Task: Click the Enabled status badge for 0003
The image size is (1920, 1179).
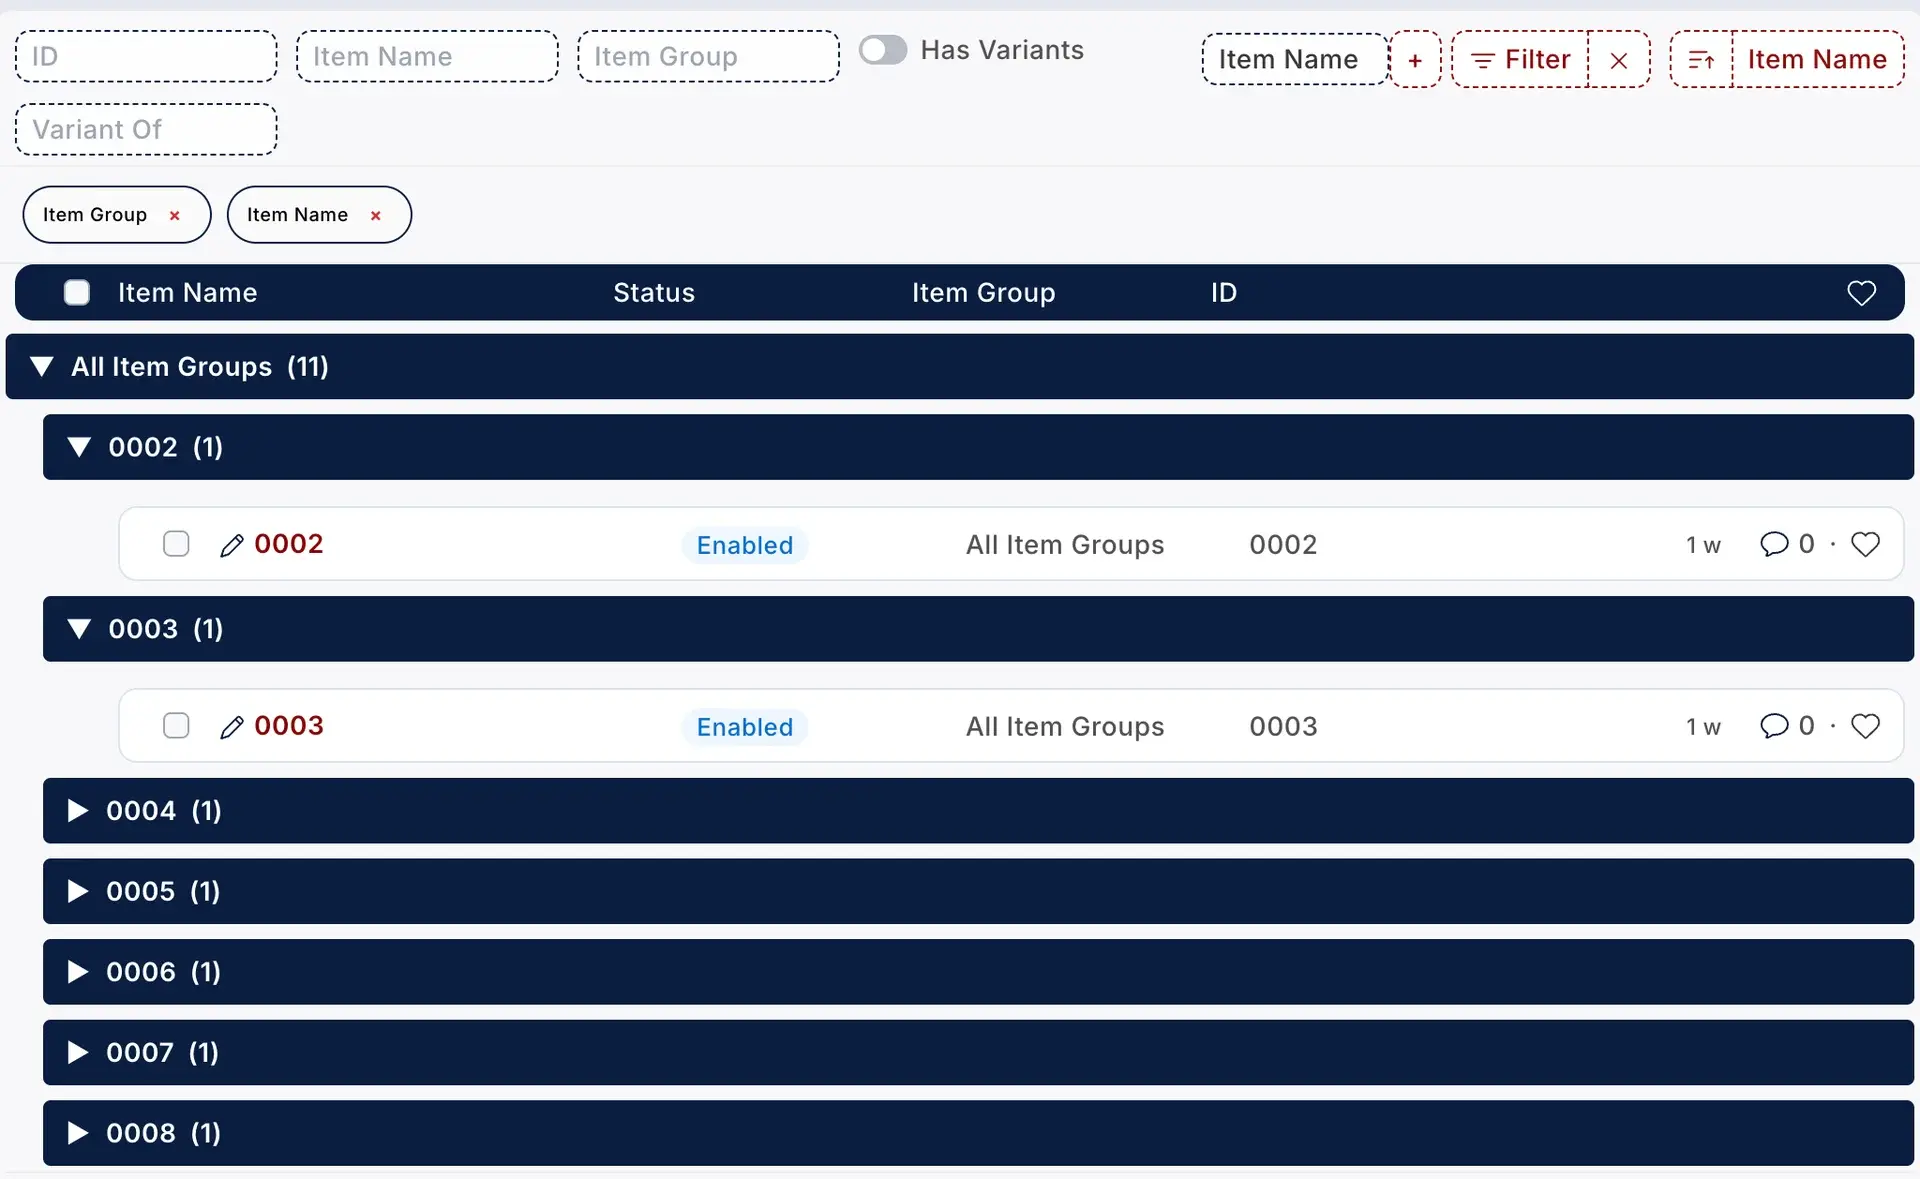Action: [x=745, y=727]
